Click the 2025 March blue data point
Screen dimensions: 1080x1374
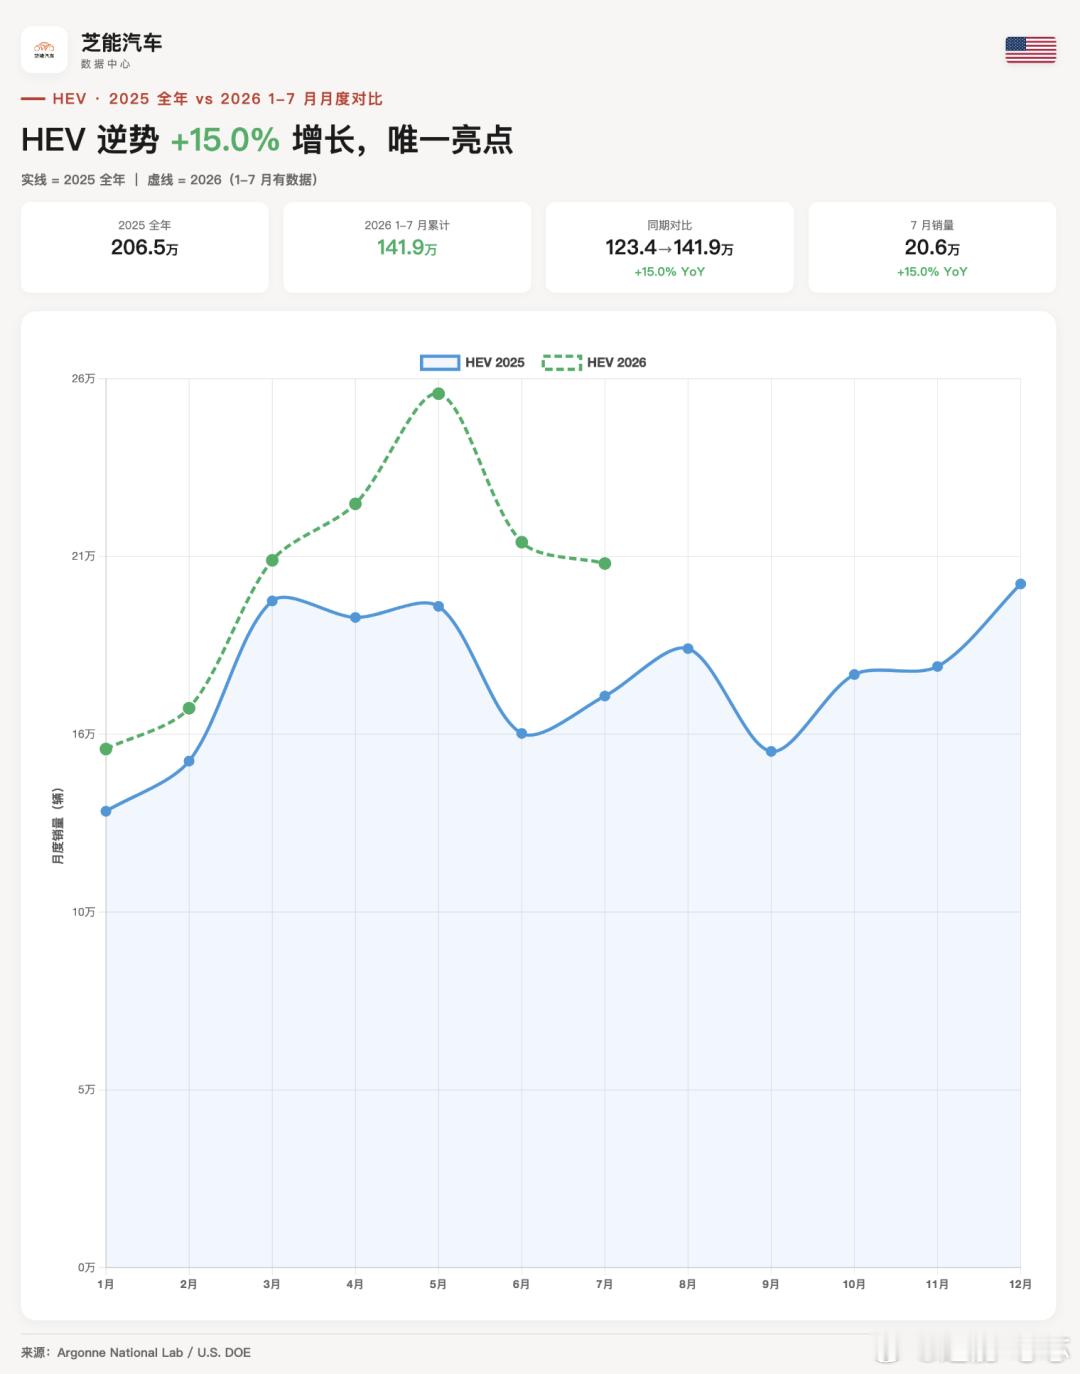[272, 600]
